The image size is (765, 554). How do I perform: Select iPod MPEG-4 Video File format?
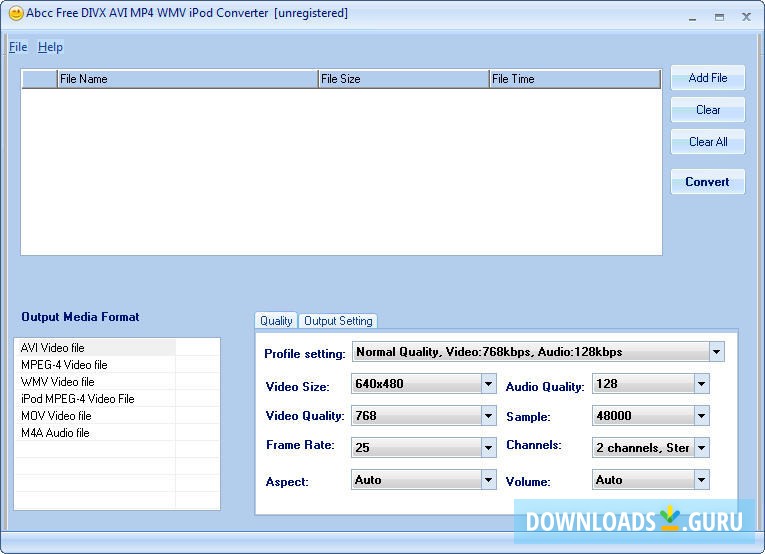(x=95, y=399)
